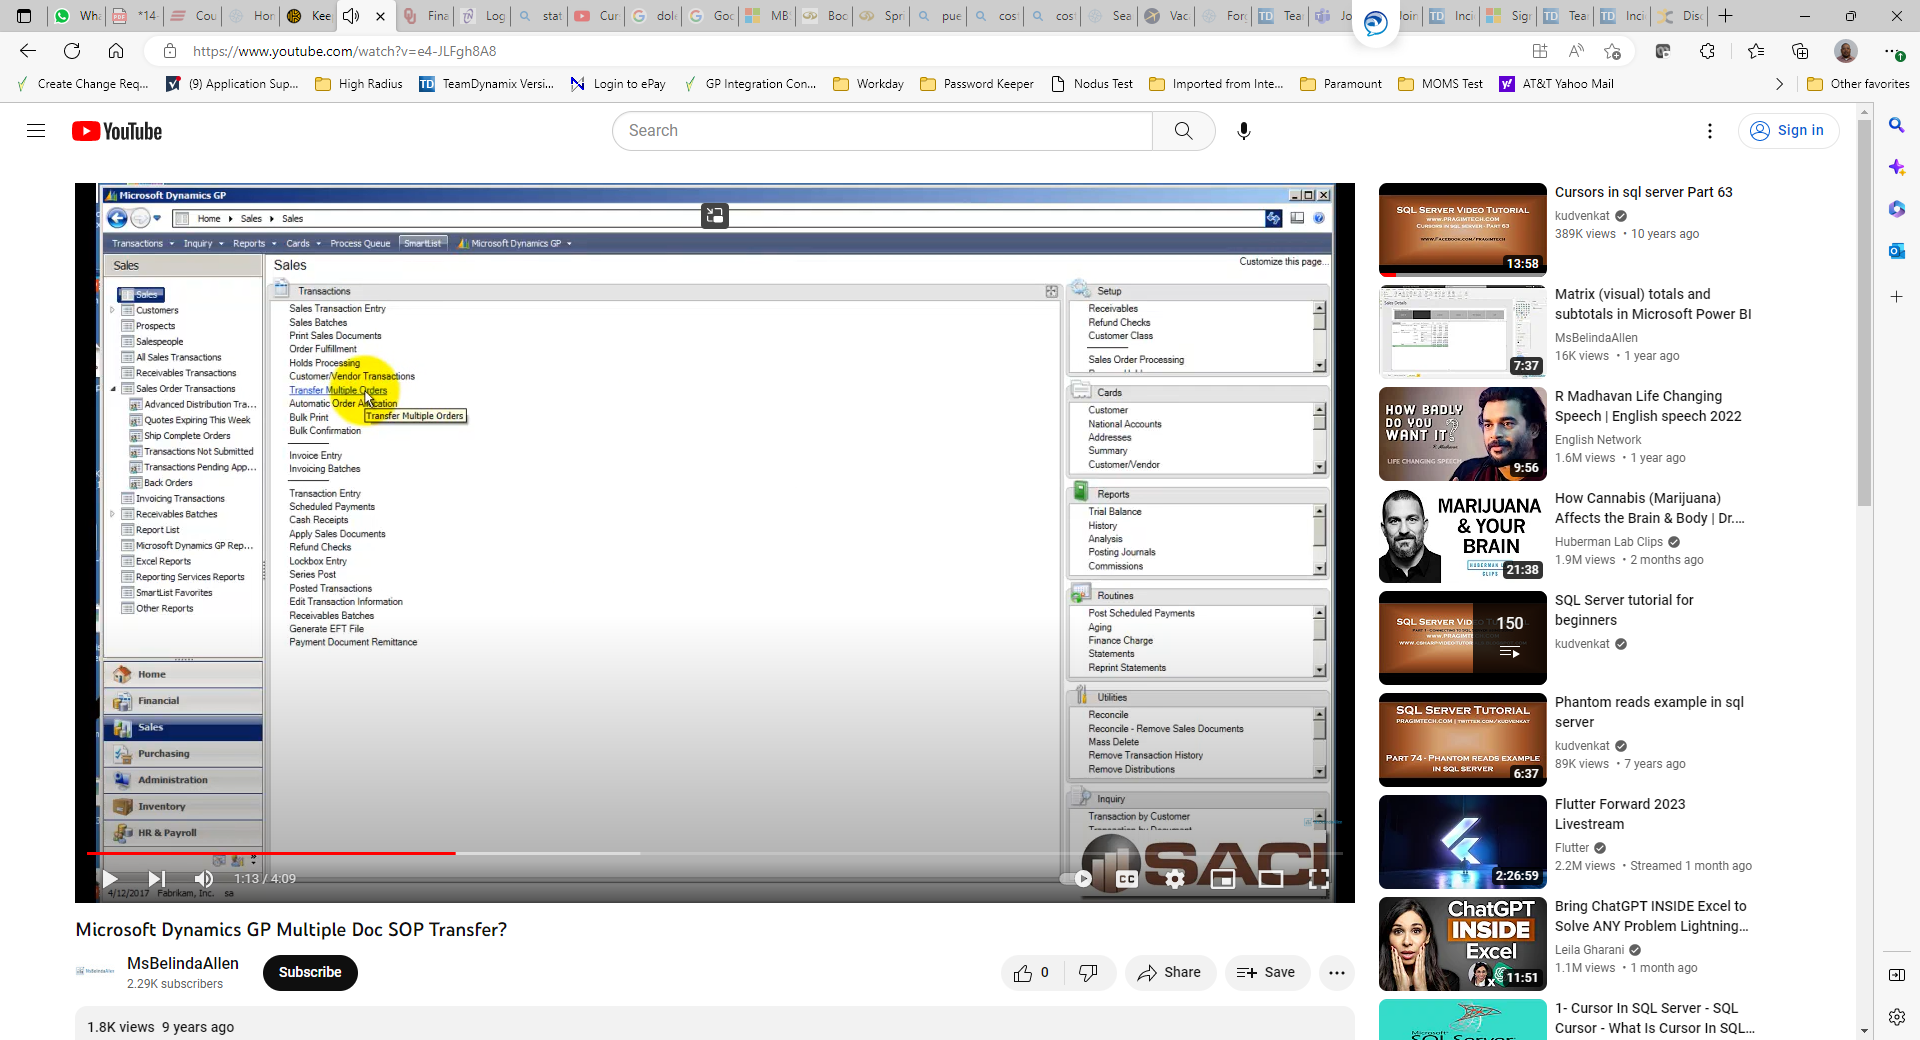Open the player settings gear
This screenshot has height=1040, width=1920.
coord(1175,879)
